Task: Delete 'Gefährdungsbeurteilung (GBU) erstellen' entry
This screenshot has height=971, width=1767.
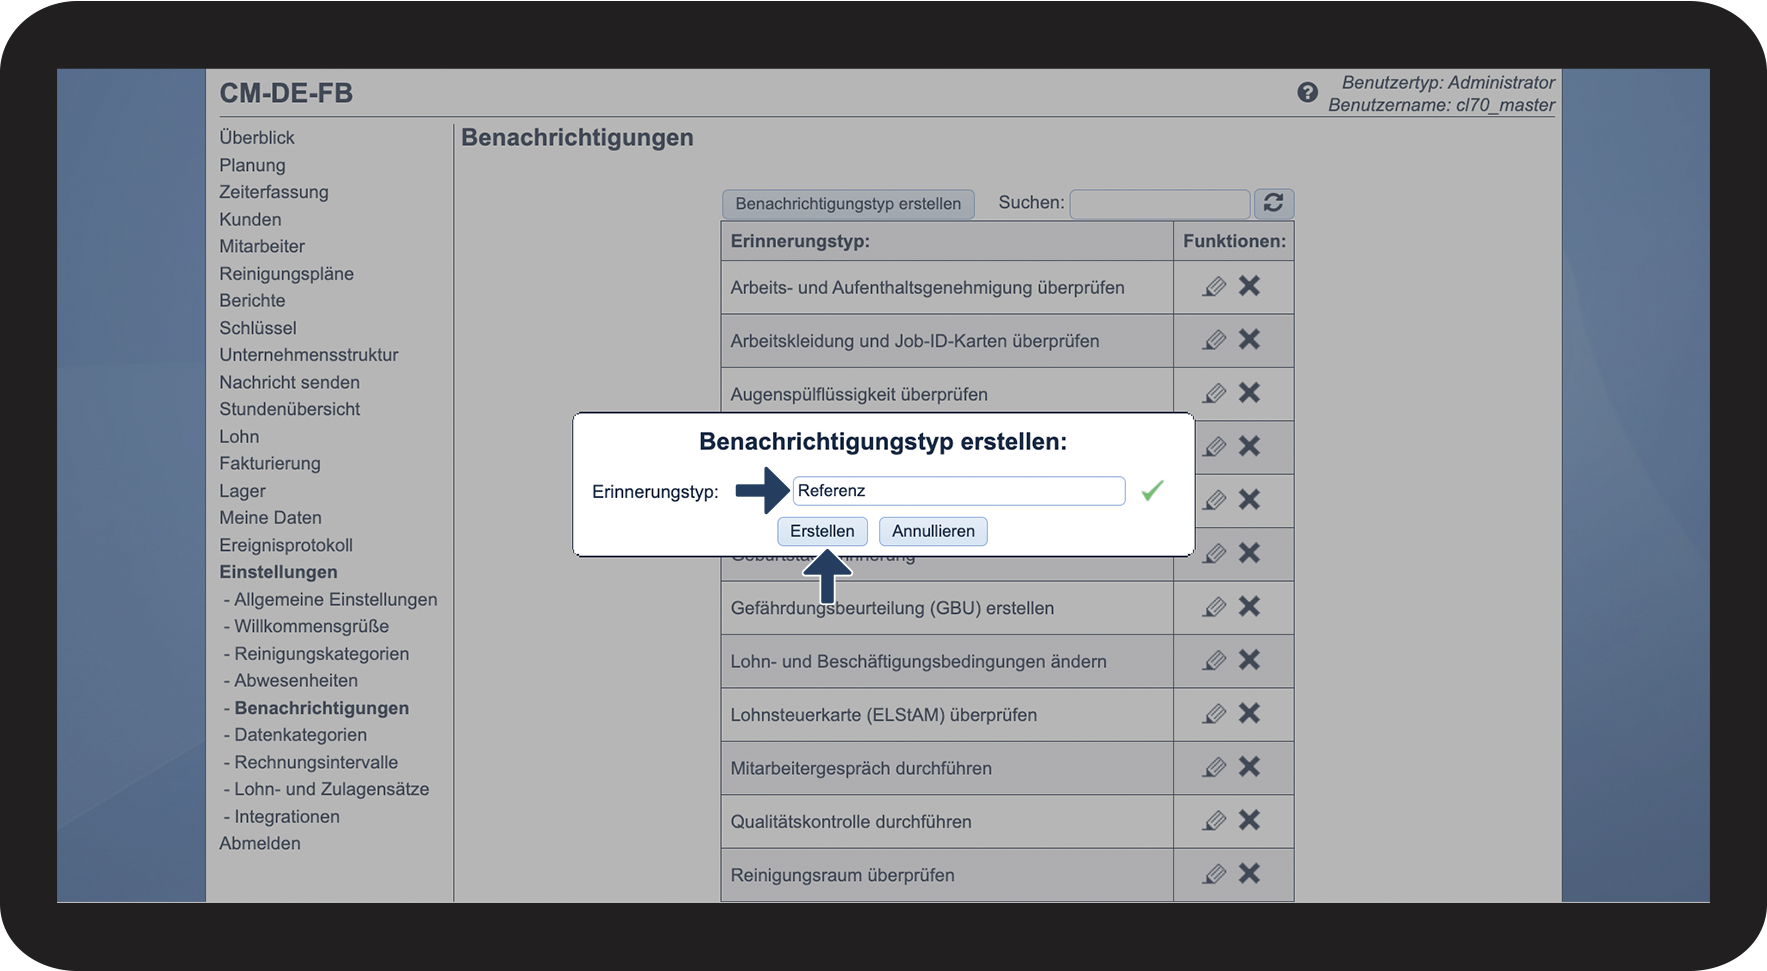Action: 1249,607
